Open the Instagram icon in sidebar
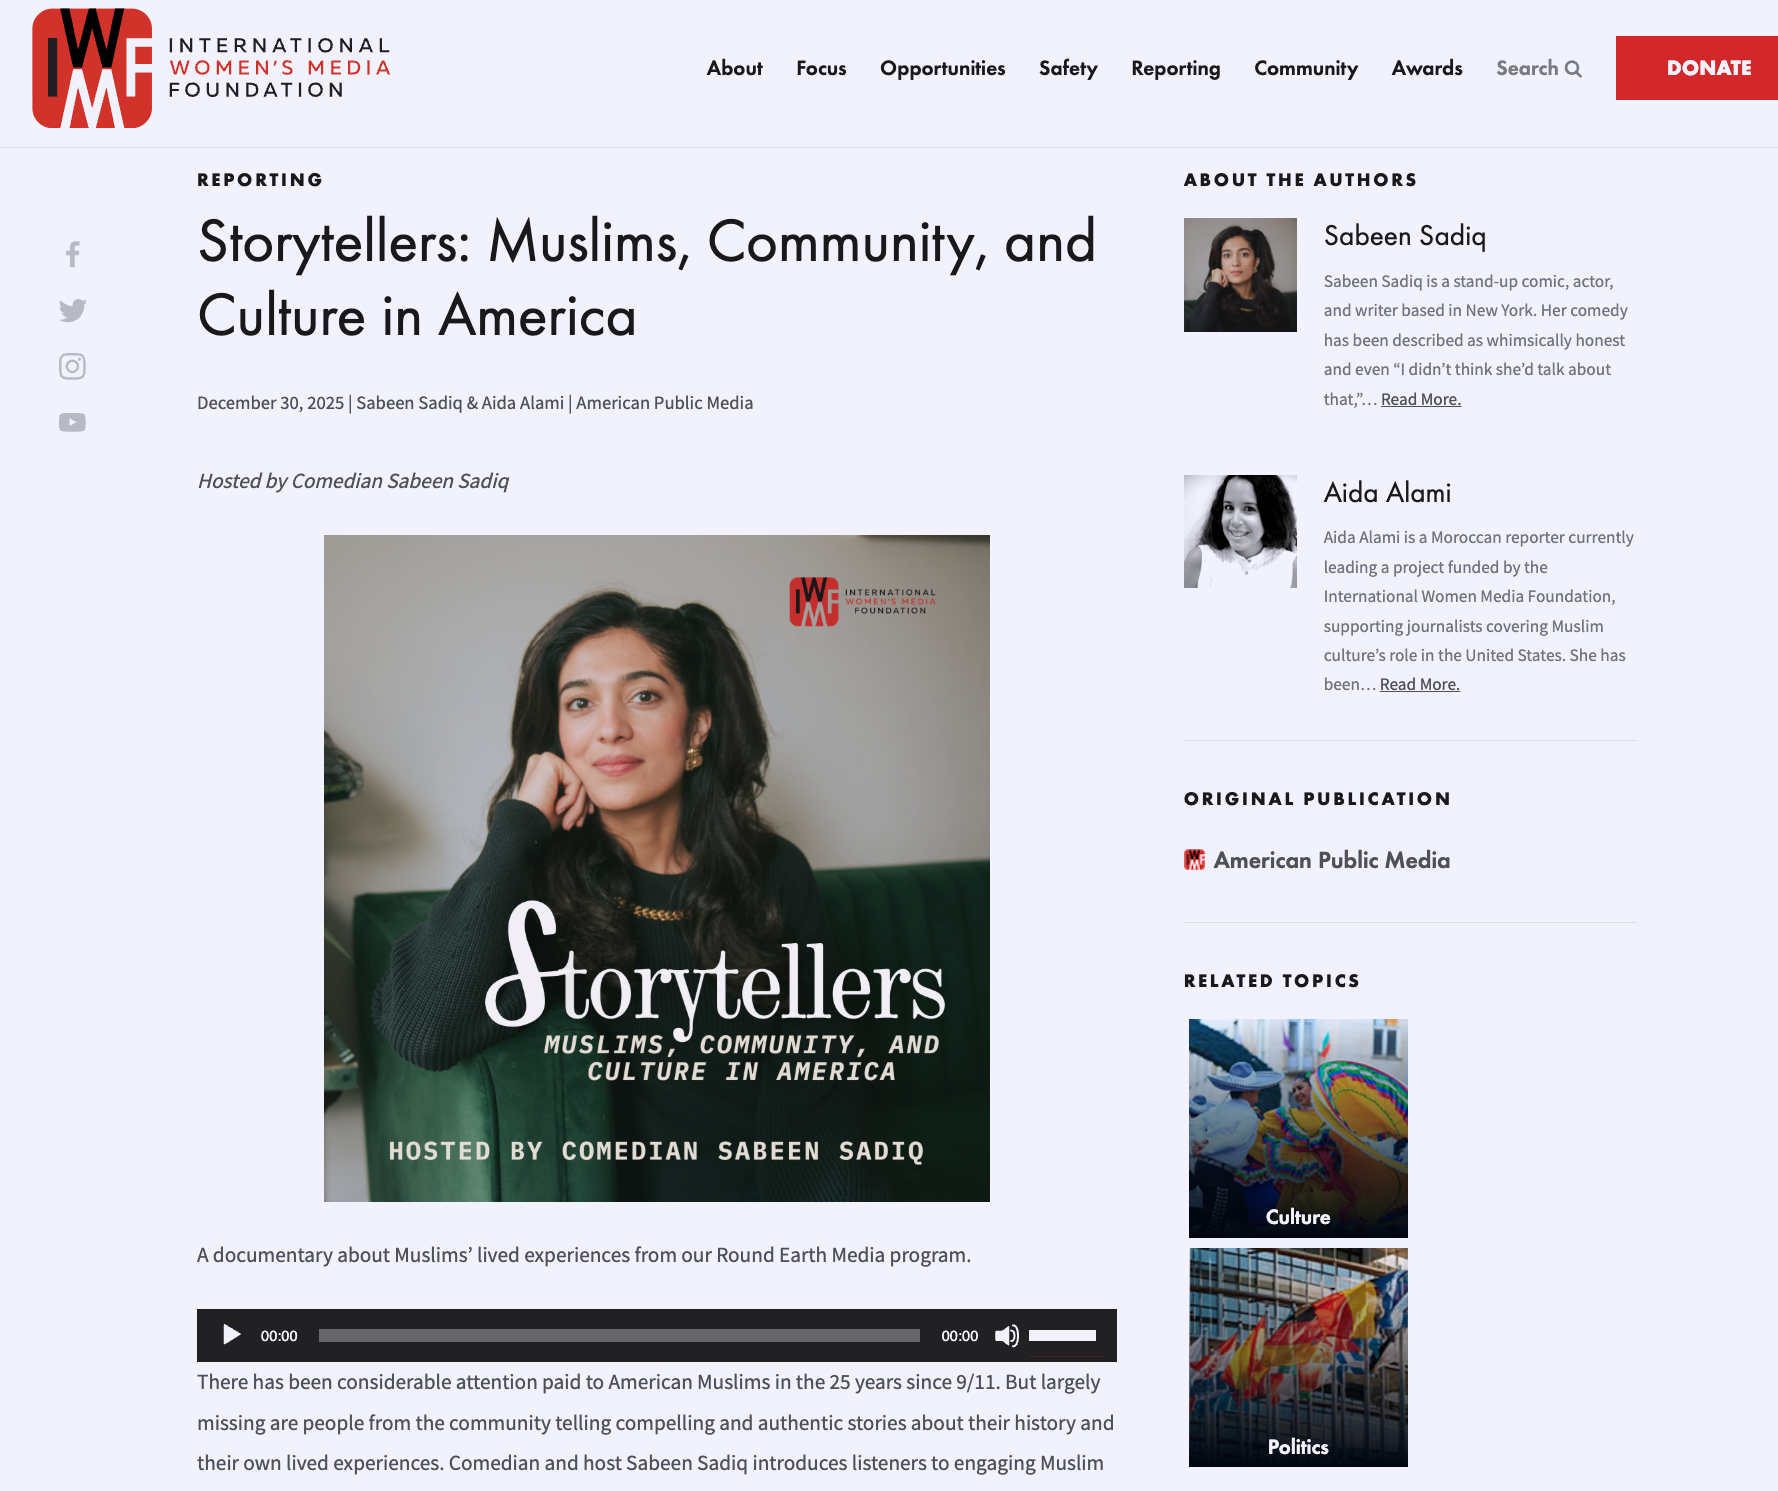This screenshot has width=1778, height=1491. point(72,366)
